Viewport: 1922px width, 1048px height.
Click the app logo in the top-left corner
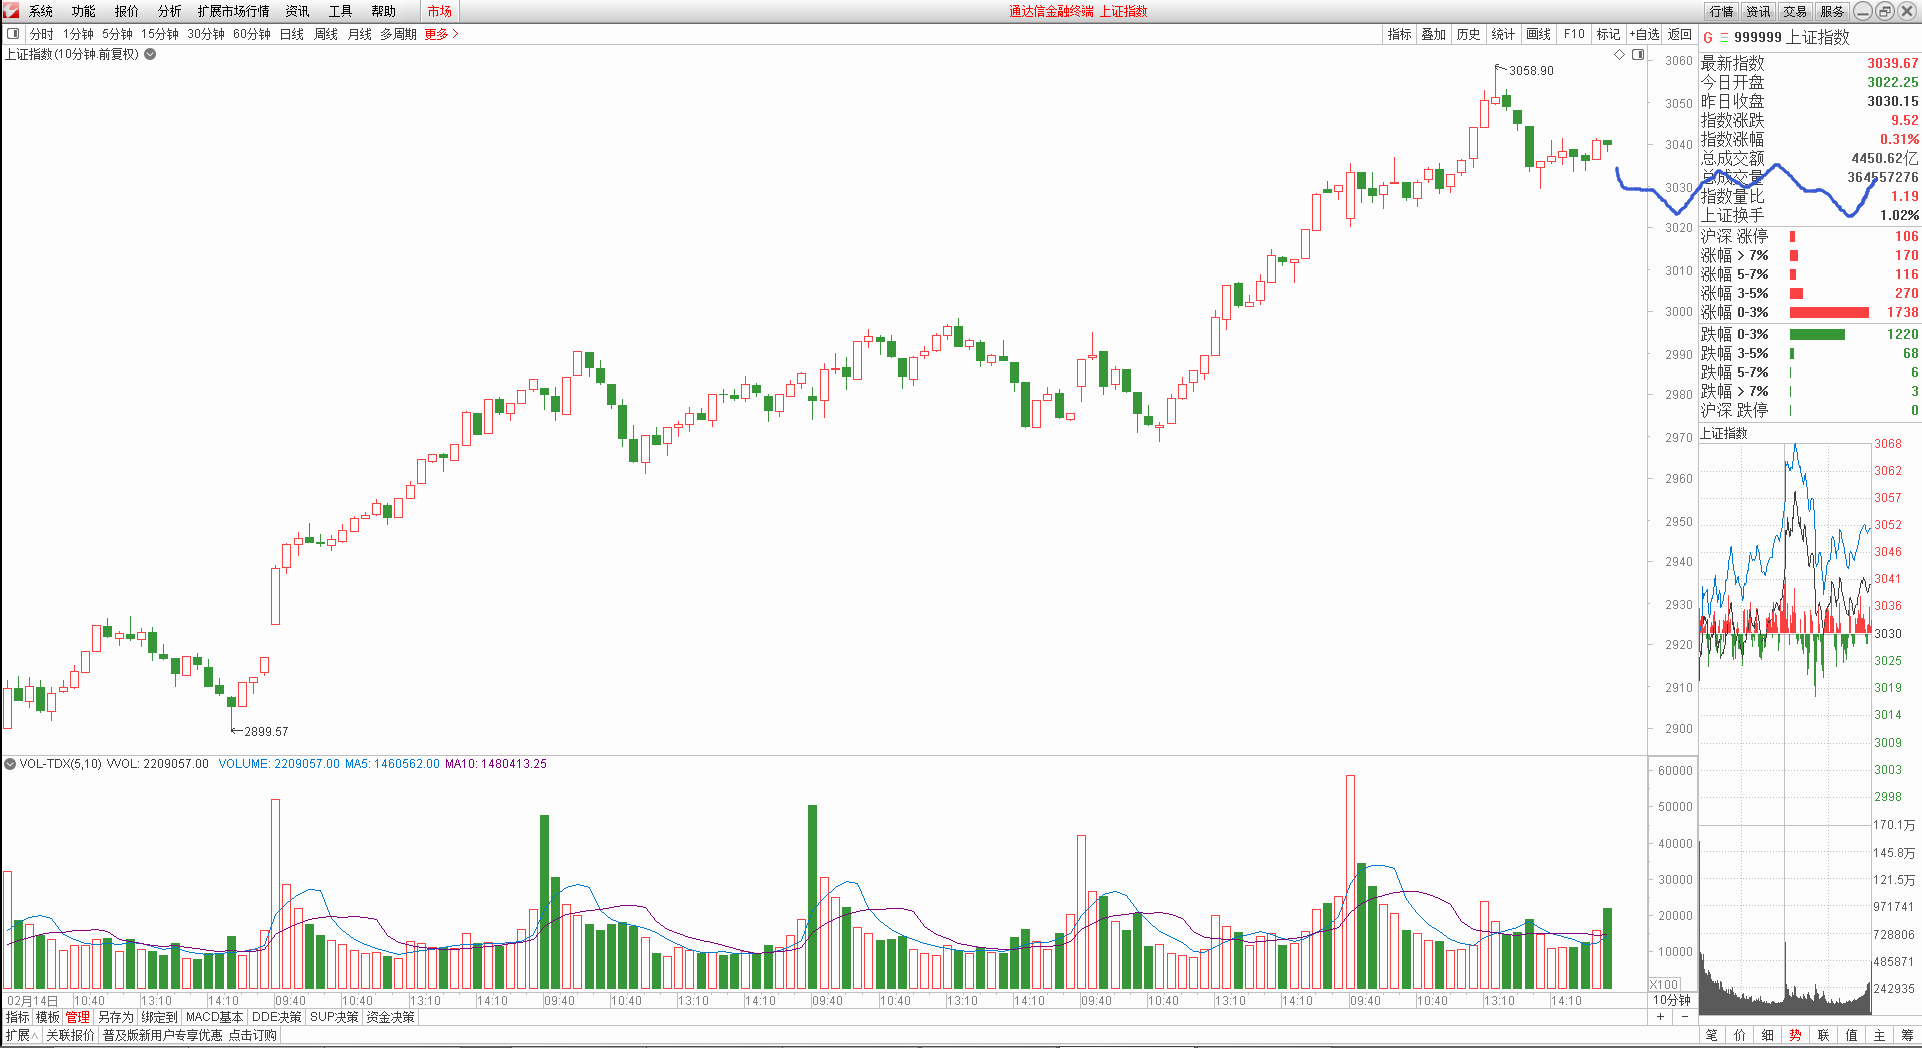point(11,11)
